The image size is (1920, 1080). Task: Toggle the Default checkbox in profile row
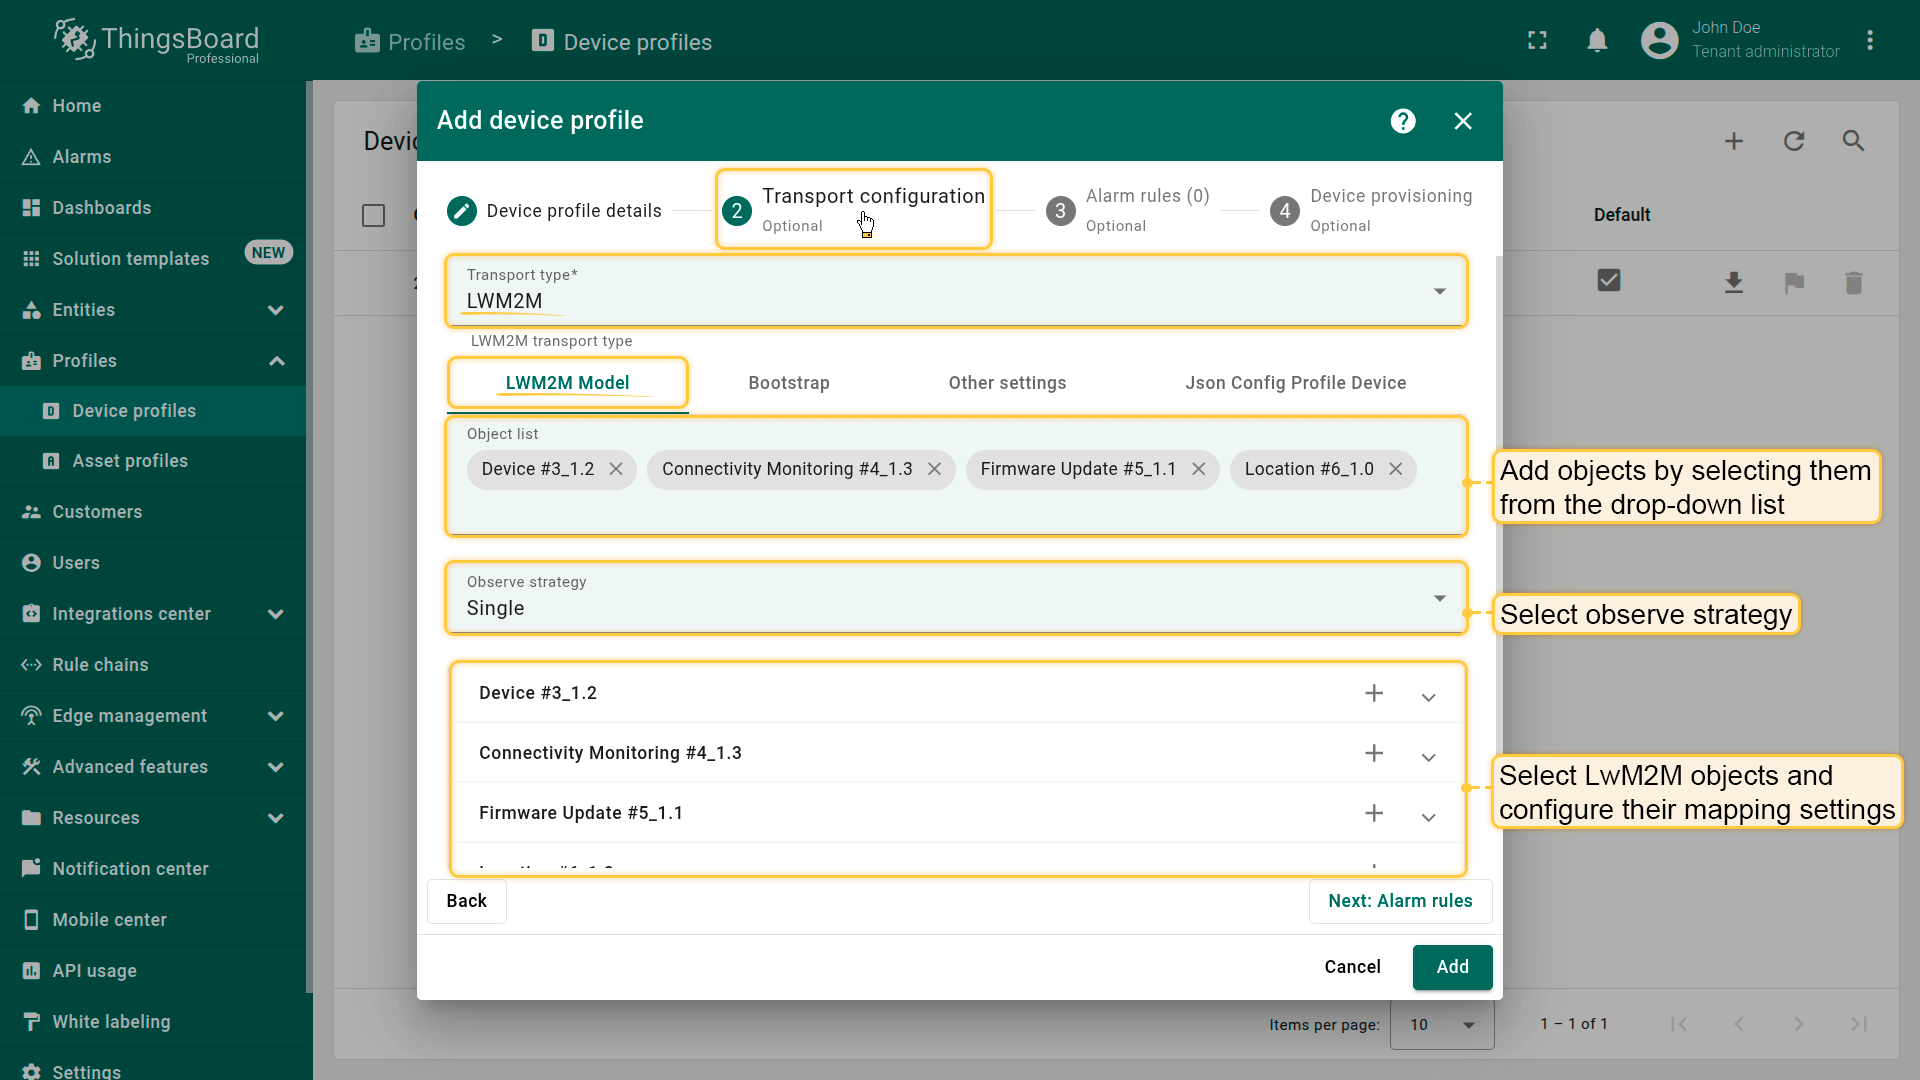[1608, 281]
